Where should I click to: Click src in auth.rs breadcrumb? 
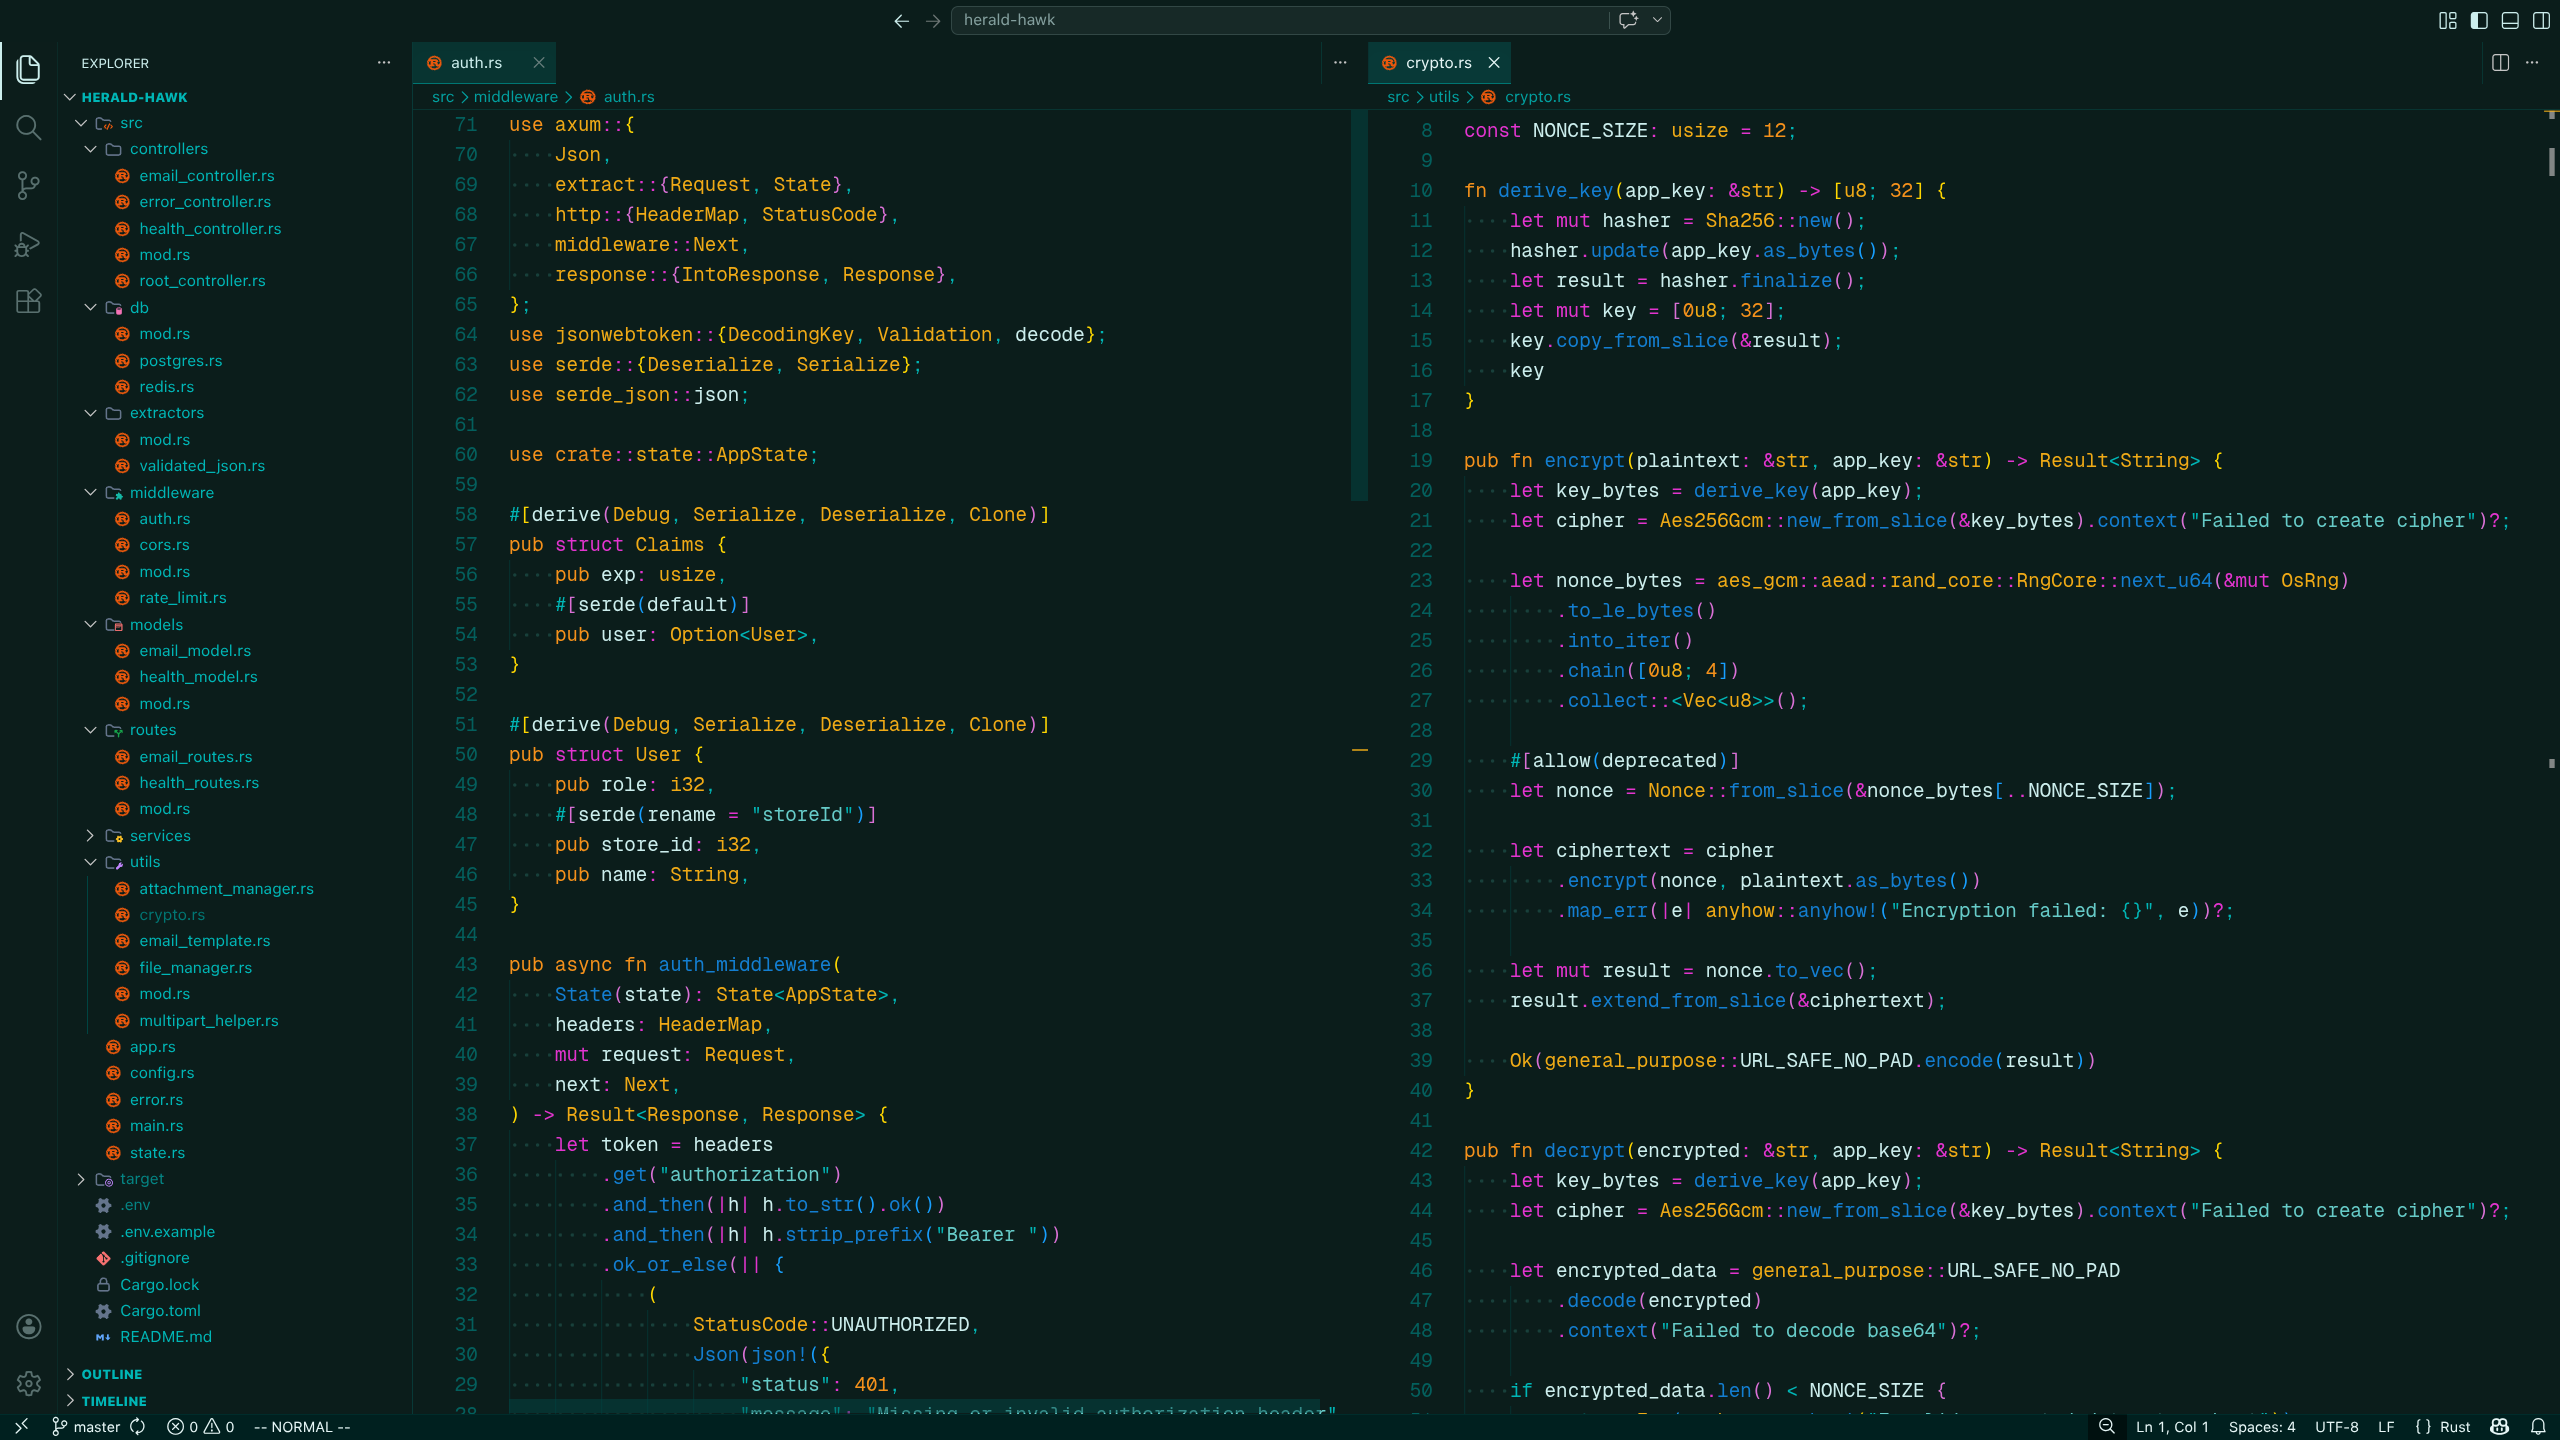tap(442, 97)
